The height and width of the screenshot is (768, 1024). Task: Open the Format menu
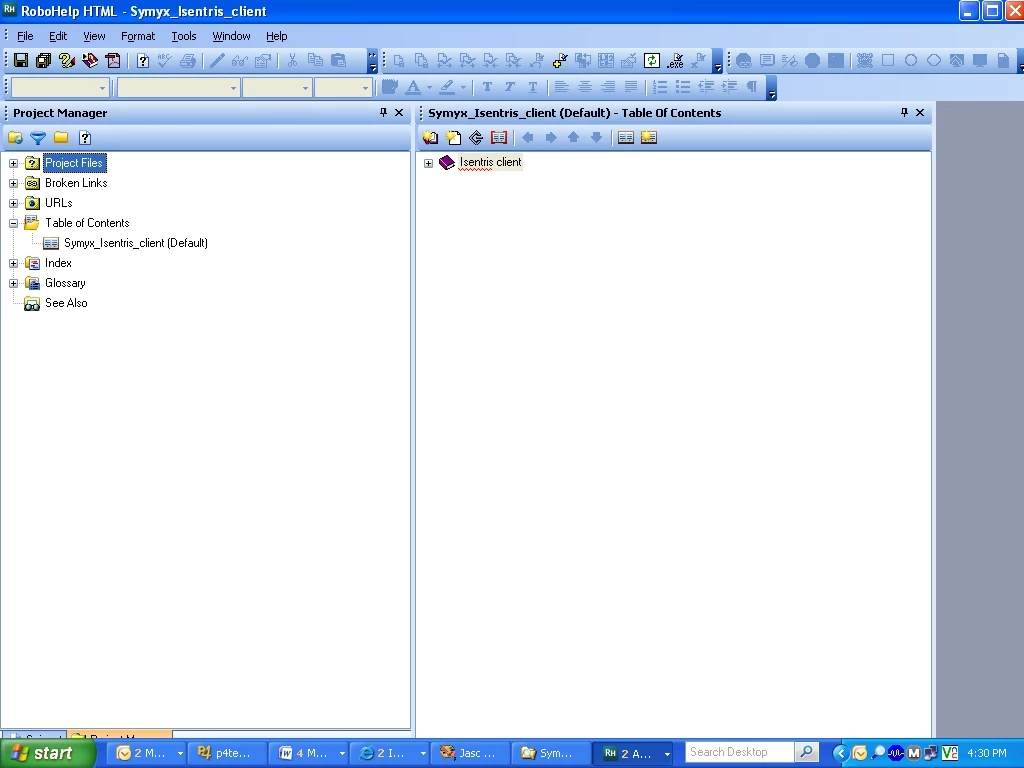click(138, 36)
